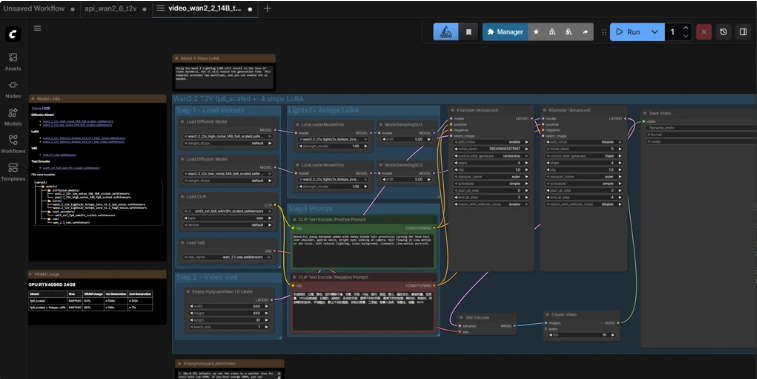Collapse the Load VAE node via its title dot
The width and height of the screenshot is (757, 379).
point(182,243)
